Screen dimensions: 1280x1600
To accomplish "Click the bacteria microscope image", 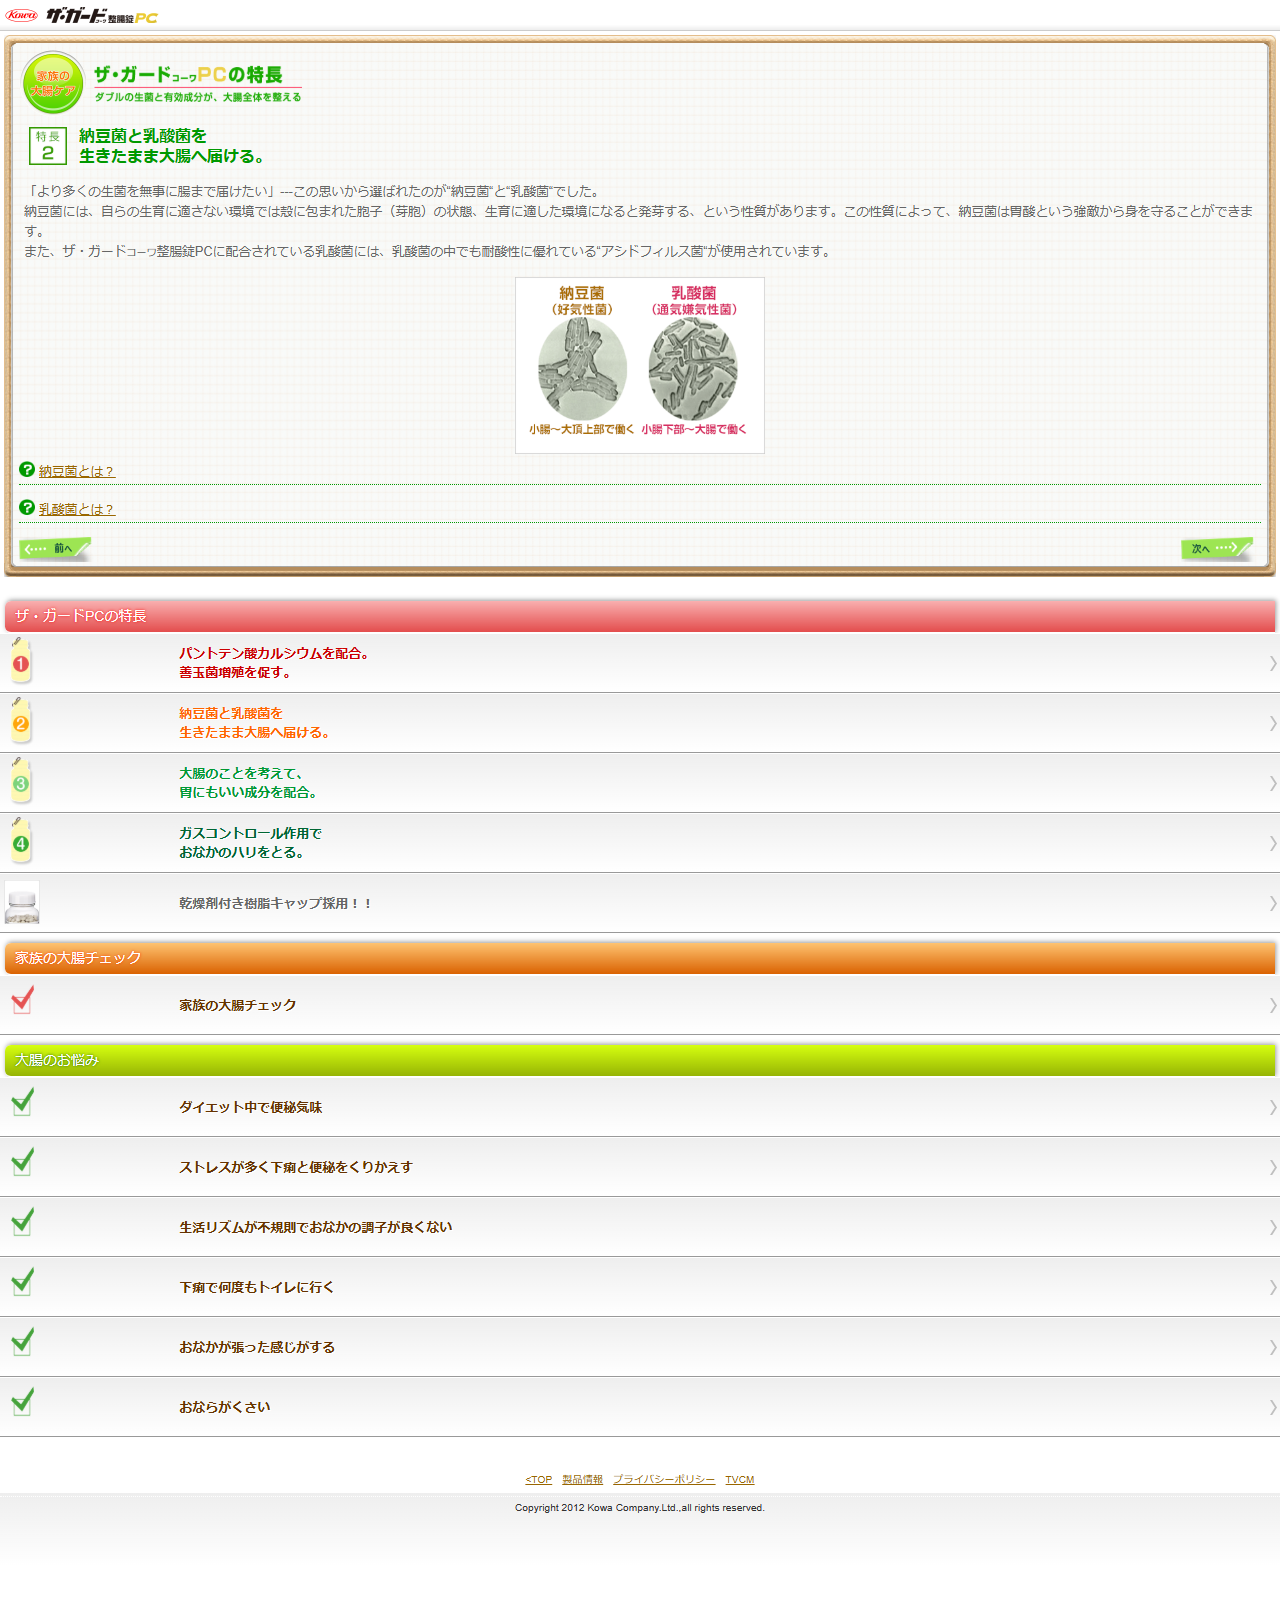I will pyautogui.click(x=640, y=366).
